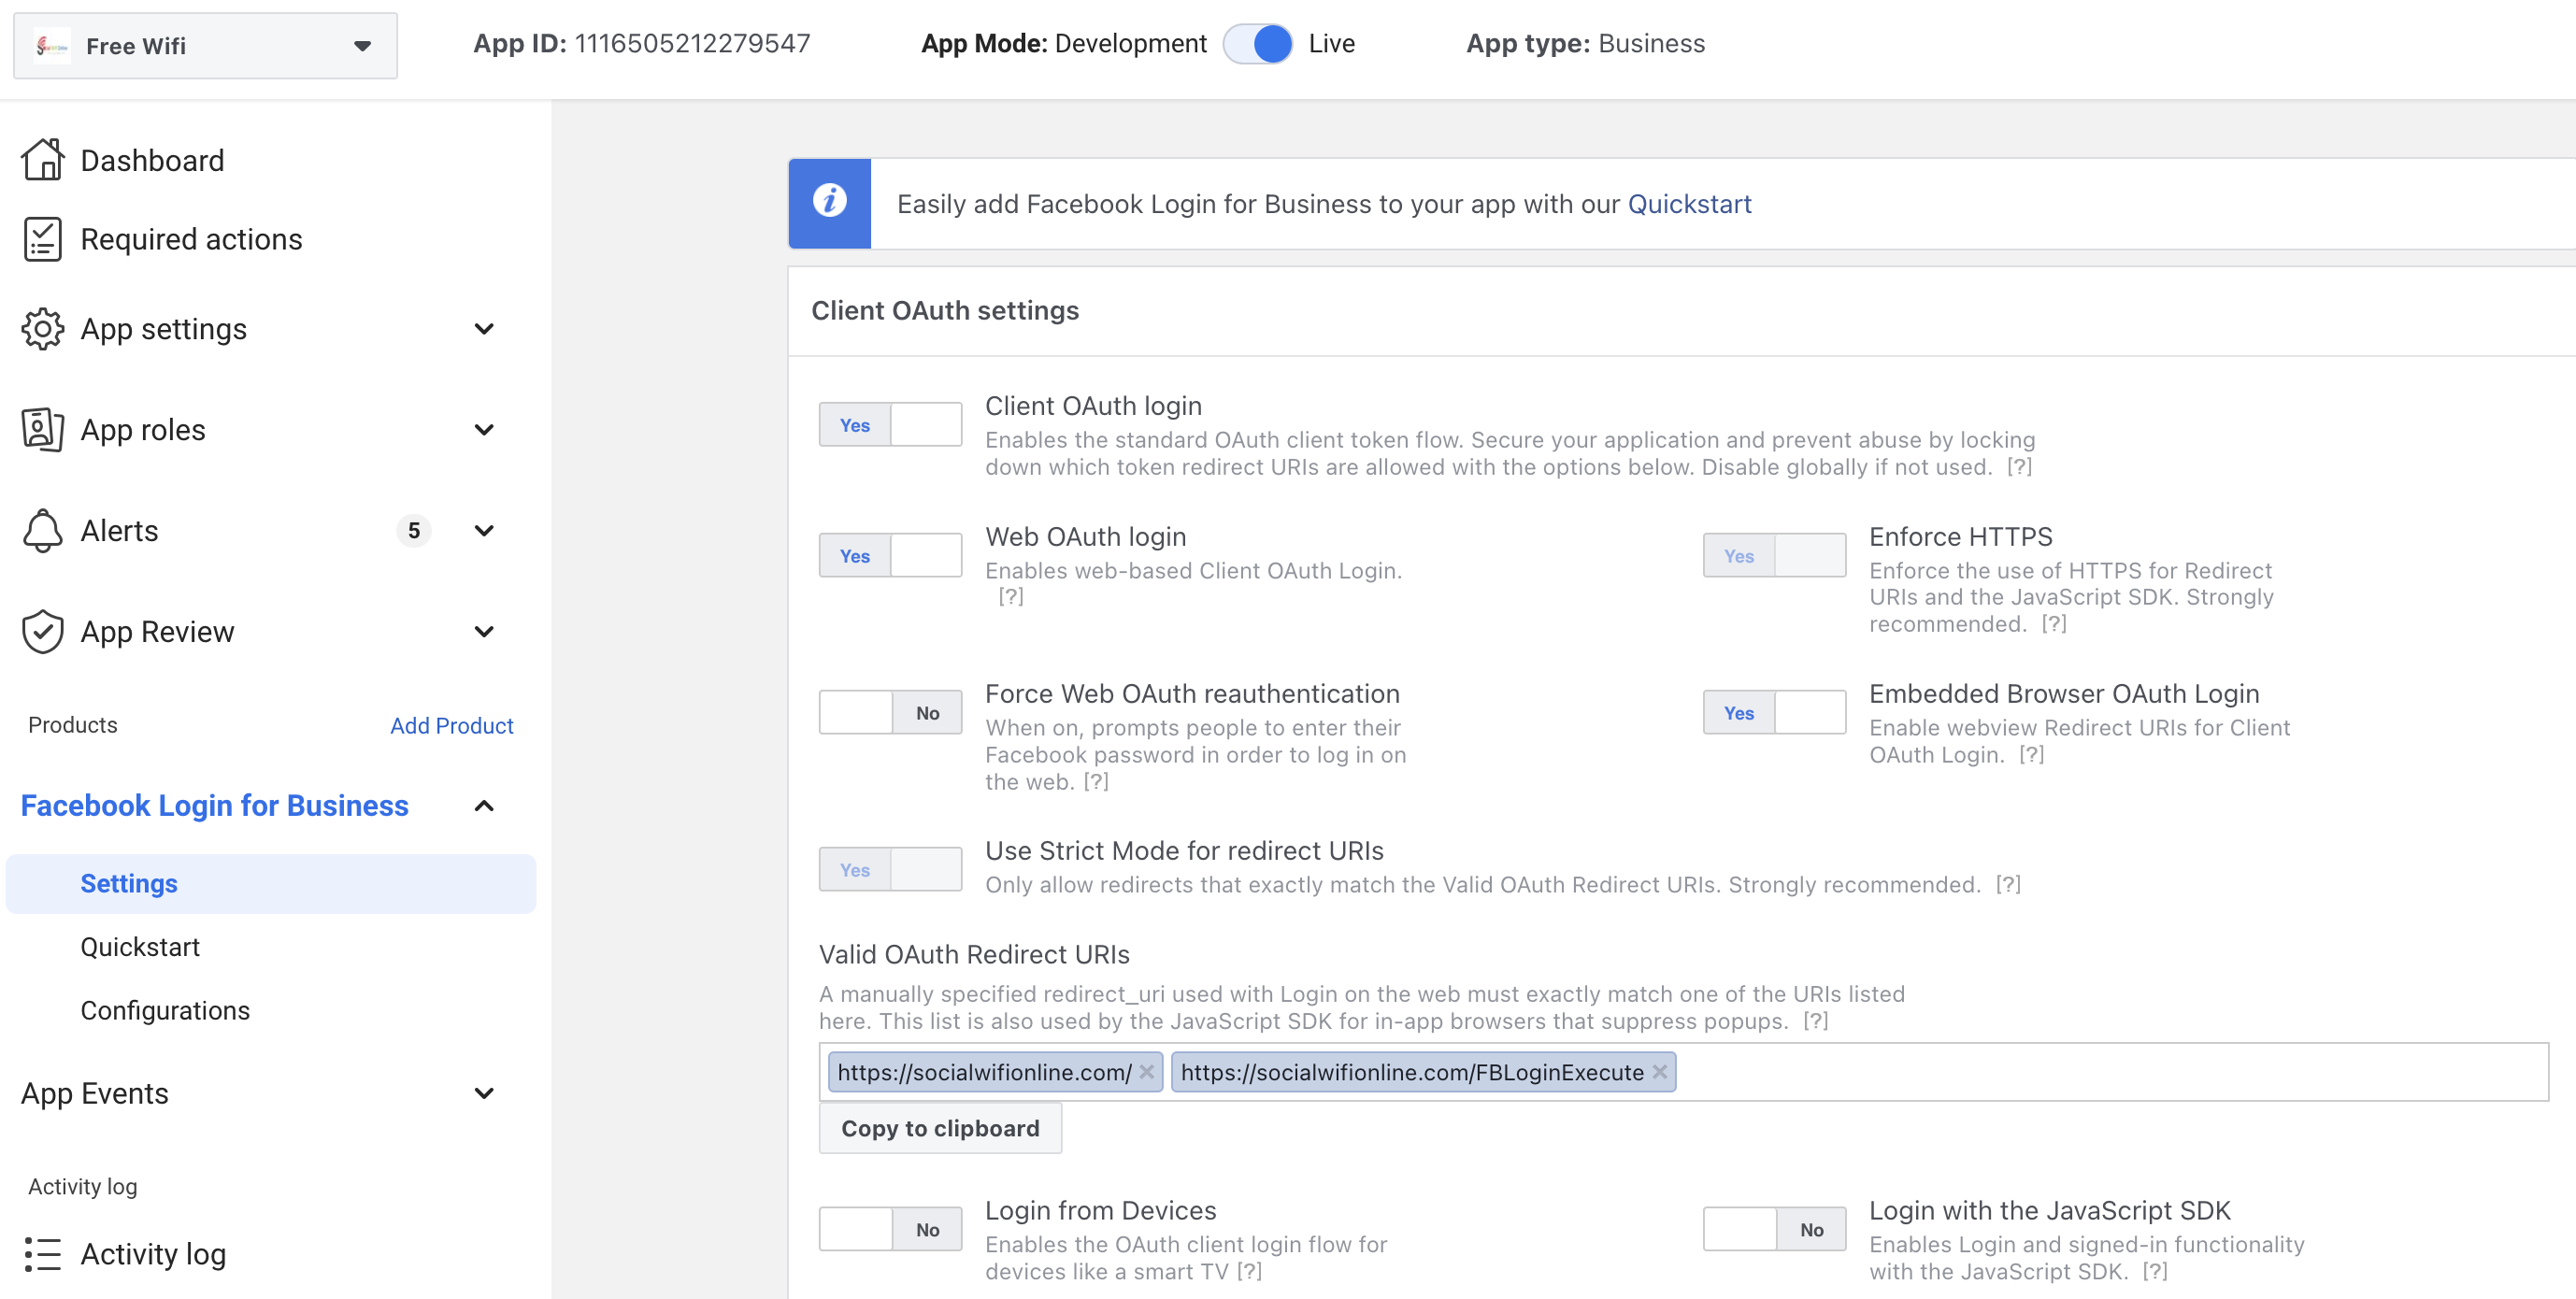Viewport: 2576px width, 1299px height.
Task: Click the Dashboard home icon
Action: (x=42, y=160)
